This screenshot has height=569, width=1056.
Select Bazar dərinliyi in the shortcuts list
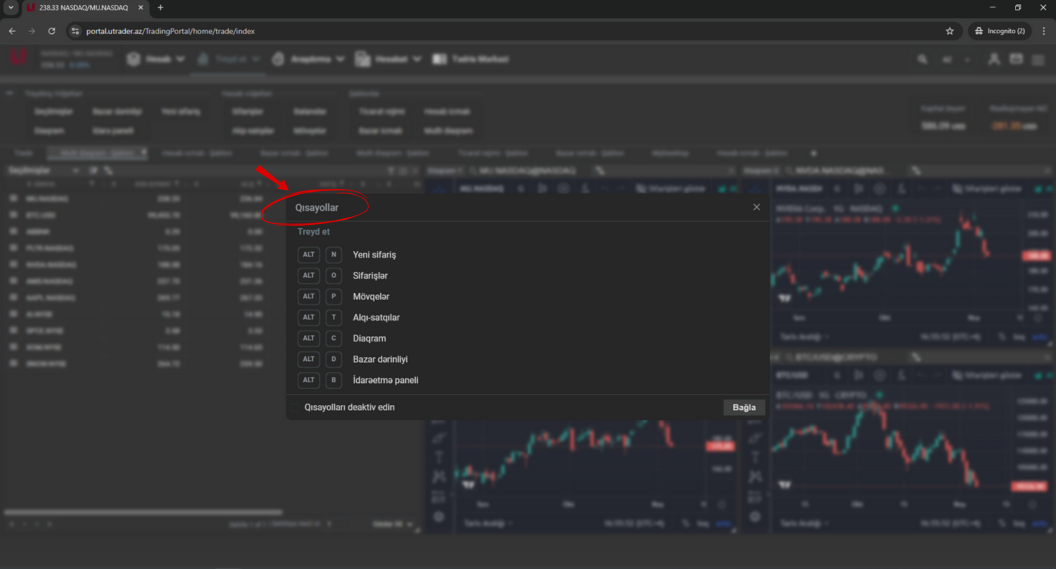pos(380,359)
